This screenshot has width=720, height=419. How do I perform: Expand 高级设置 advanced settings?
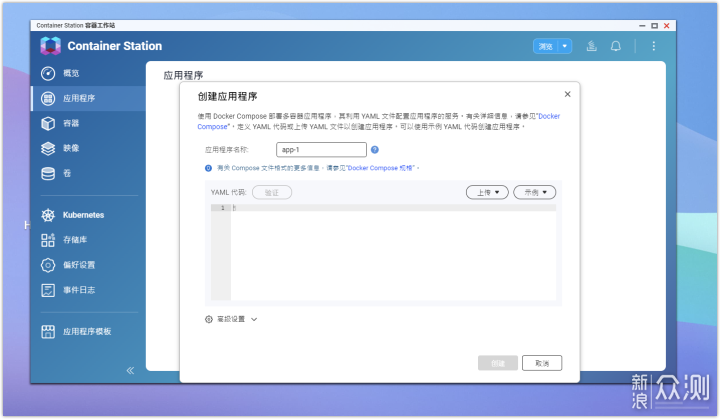coord(231,319)
